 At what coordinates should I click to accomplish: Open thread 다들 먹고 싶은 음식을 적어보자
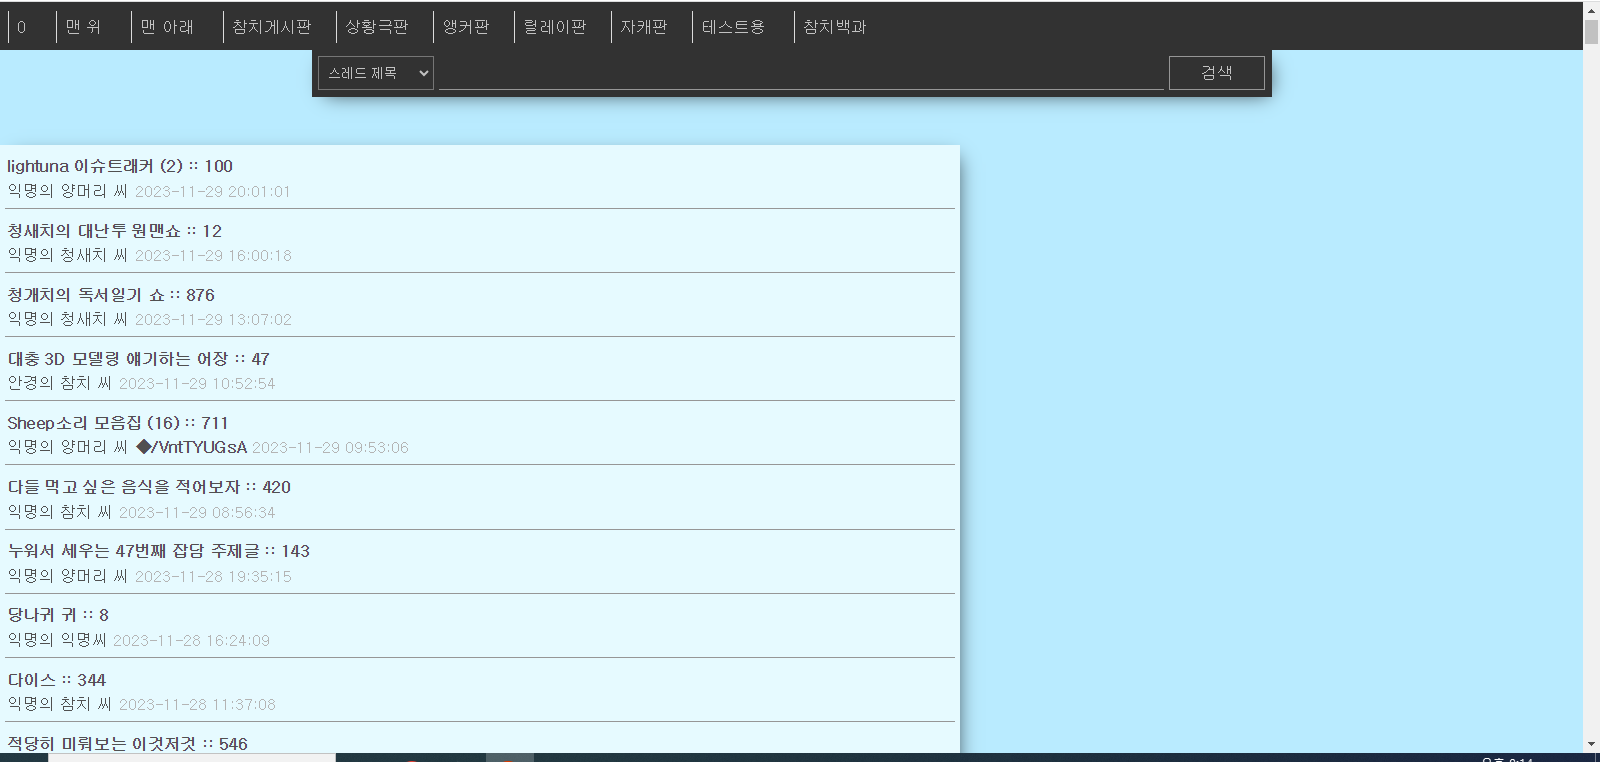149,487
